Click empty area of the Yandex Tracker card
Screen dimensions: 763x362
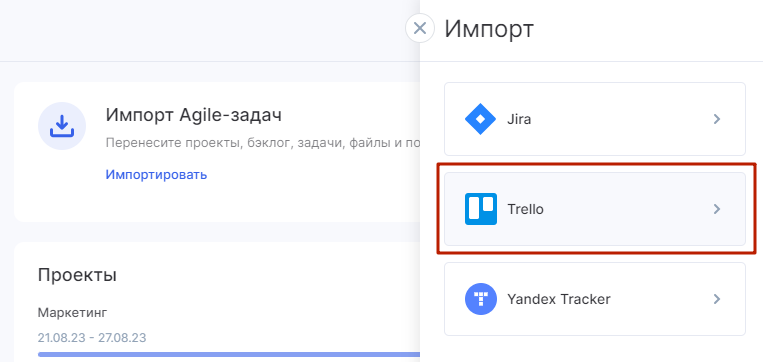pos(662,299)
